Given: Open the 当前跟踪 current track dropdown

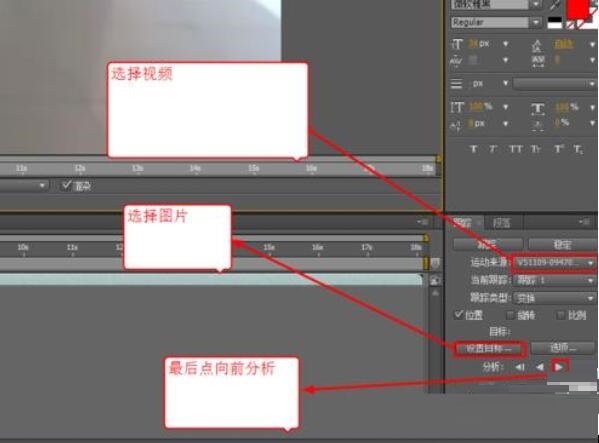Looking at the screenshot, I should pyautogui.click(x=555, y=281).
